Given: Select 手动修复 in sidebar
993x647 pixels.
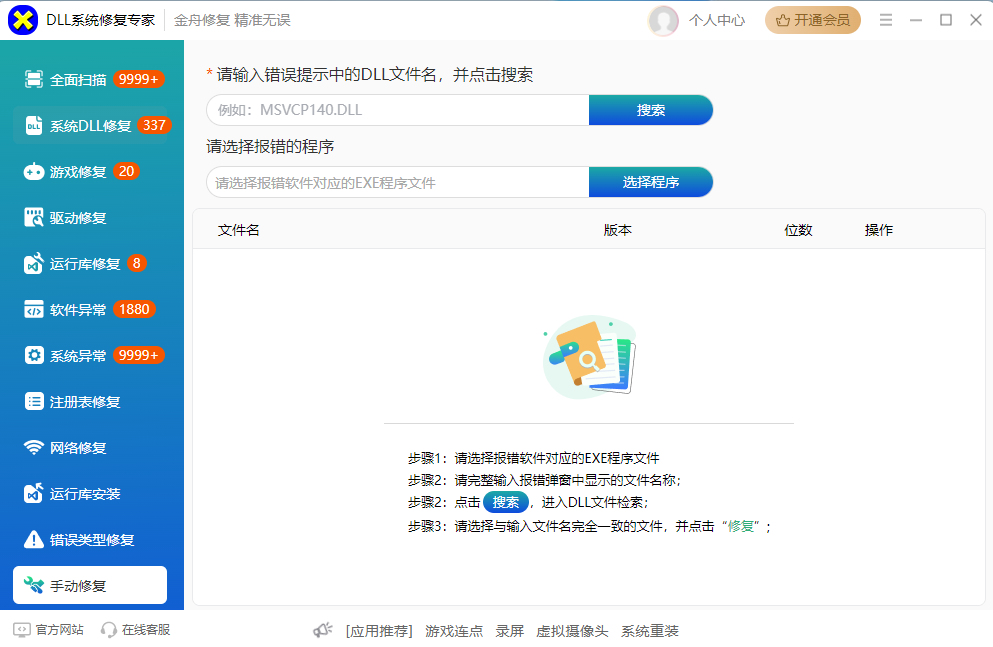Looking at the screenshot, I should click(90, 586).
